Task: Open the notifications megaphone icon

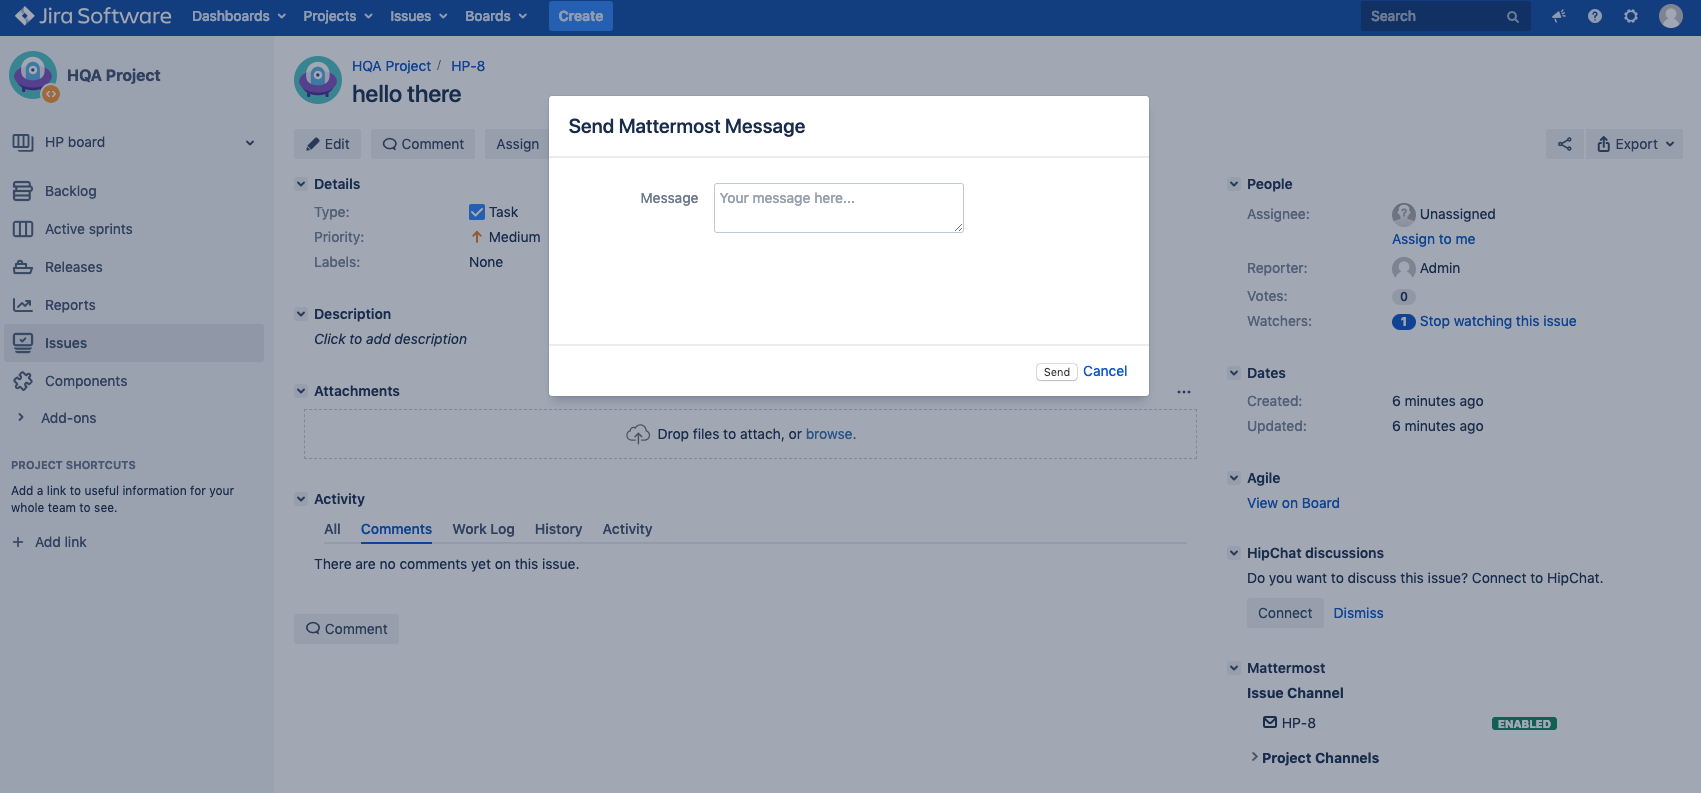Action: [1558, 16]
